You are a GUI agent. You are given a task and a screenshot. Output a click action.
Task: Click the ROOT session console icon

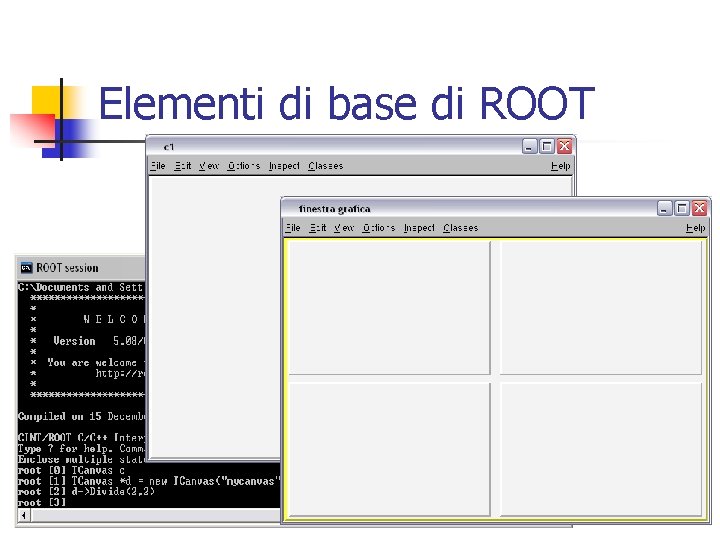[26, 268]
